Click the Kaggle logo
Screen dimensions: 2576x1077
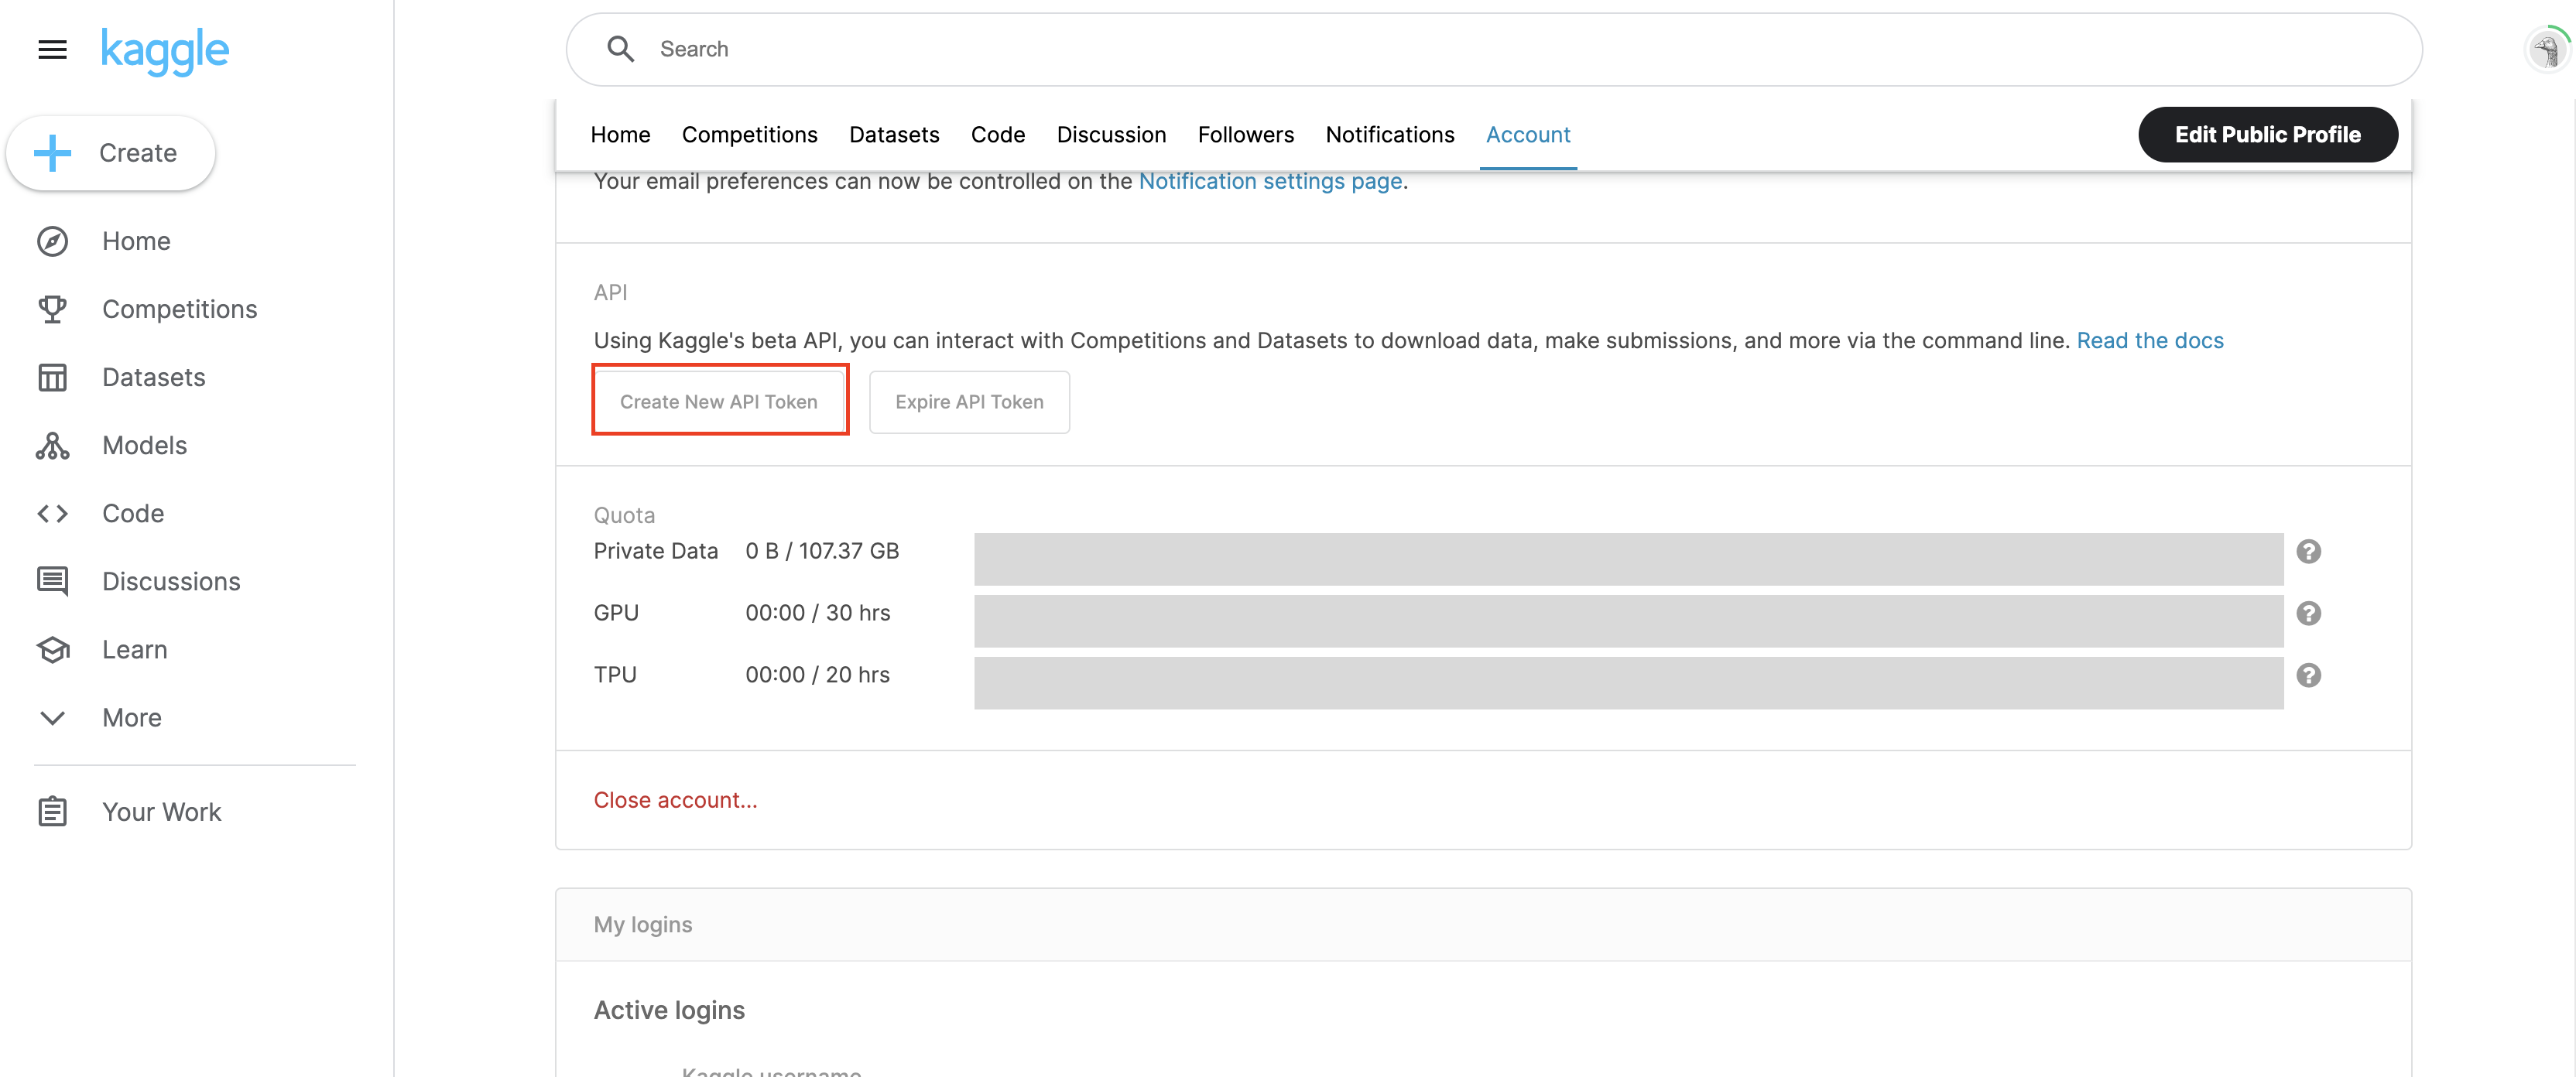coord(165,50)
